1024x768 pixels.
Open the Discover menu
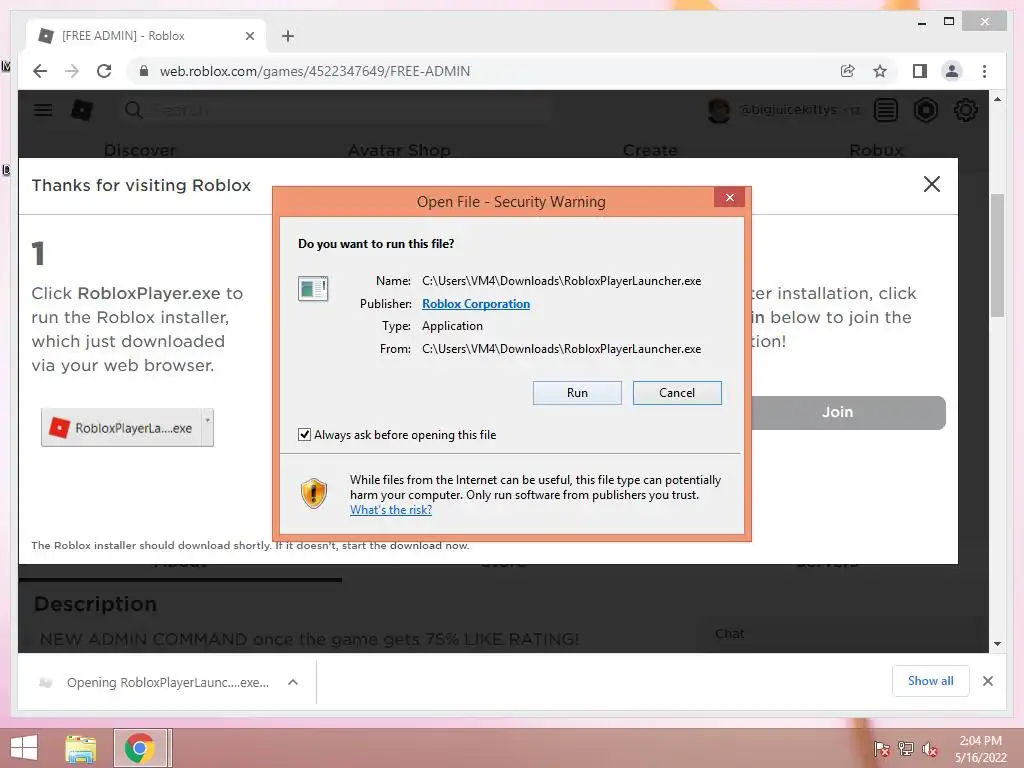click(140, 150)
